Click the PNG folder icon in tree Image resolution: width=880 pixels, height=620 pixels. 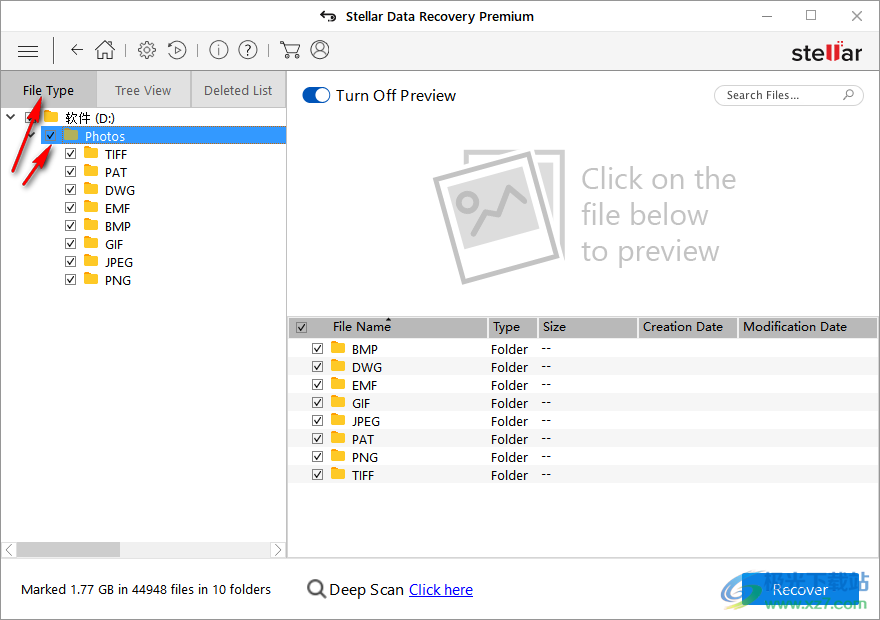91,279
